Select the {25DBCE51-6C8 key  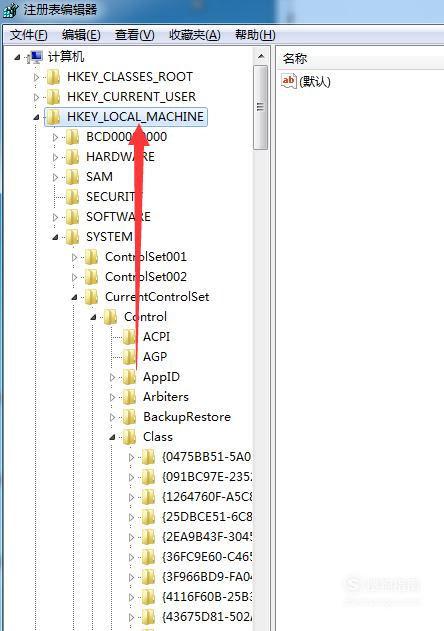[207, 517]
